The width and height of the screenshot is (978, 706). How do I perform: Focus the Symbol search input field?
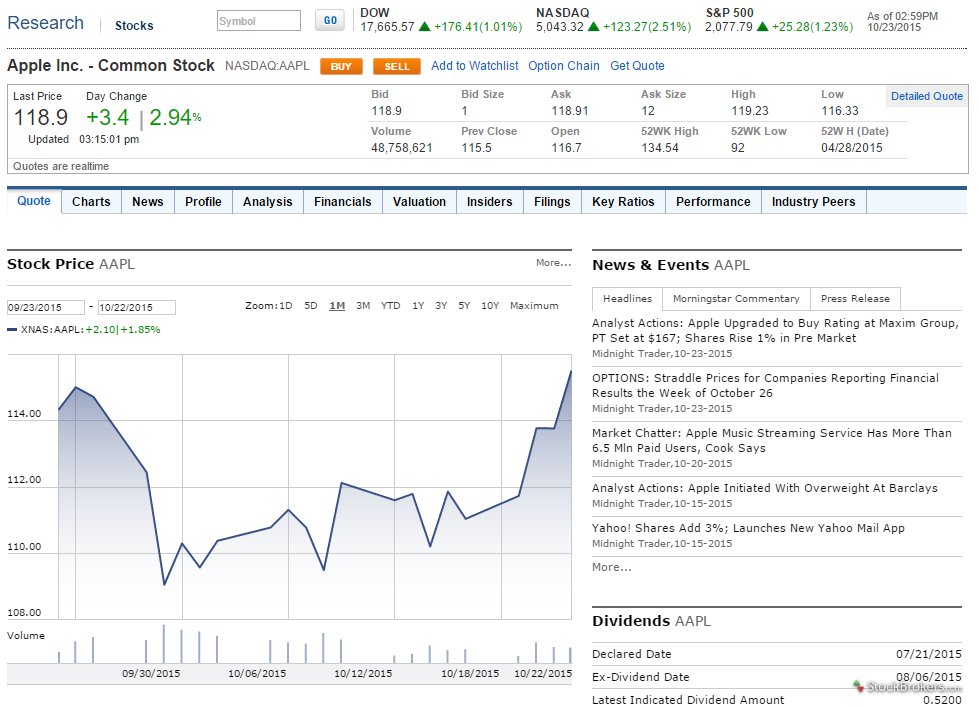258,21
